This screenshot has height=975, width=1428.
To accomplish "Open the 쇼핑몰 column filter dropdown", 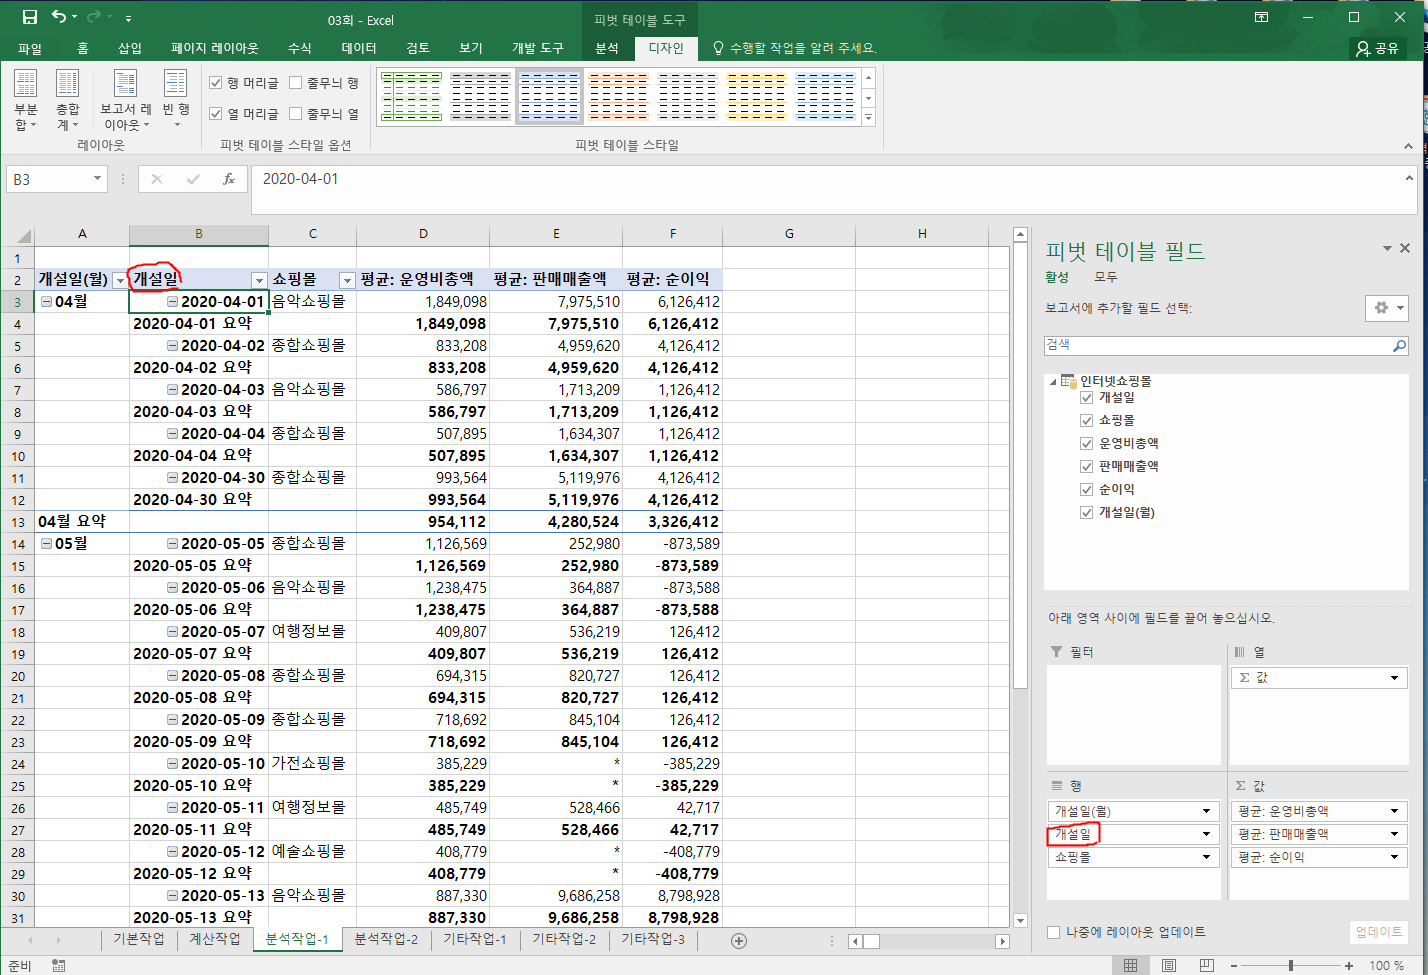I will (347, 280).
